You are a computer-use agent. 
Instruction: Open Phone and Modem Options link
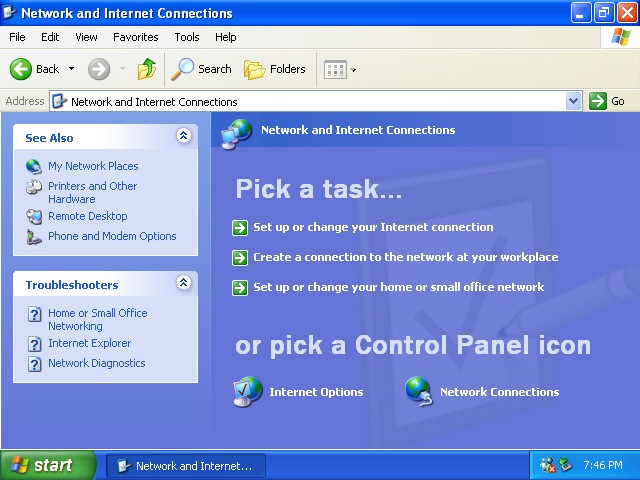[112, 236]
